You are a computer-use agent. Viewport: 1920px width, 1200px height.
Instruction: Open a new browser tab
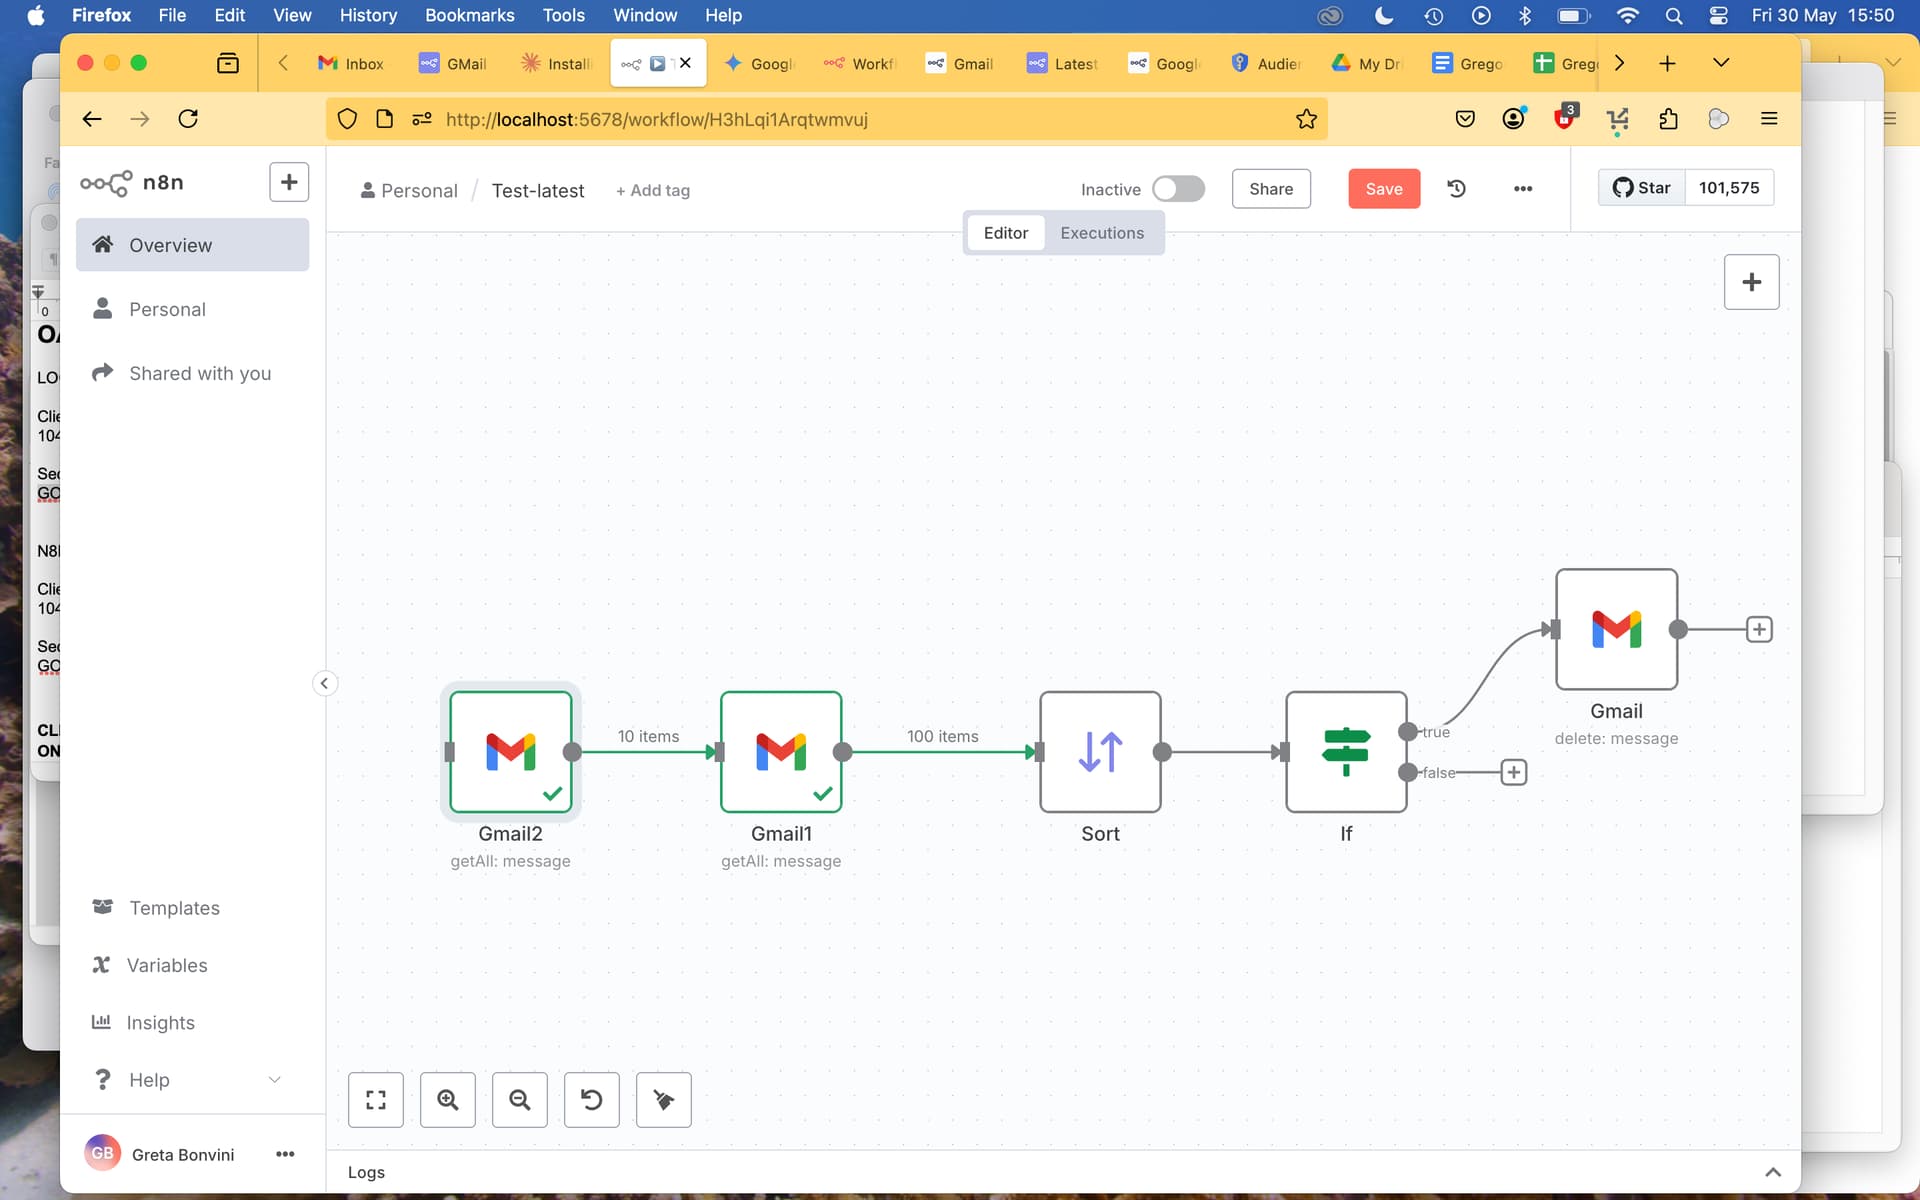[x=1667, y=63]
